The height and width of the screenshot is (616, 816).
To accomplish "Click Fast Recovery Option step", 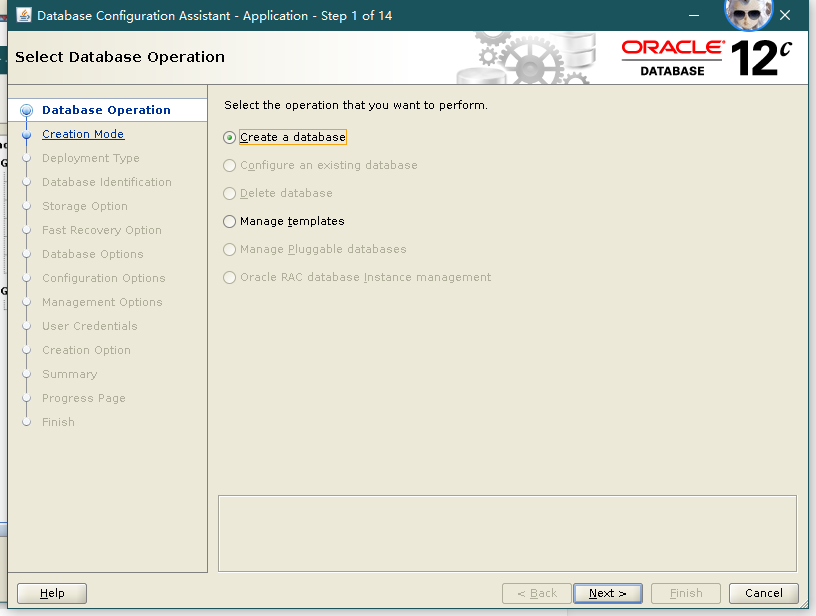I will click(101, 230).
